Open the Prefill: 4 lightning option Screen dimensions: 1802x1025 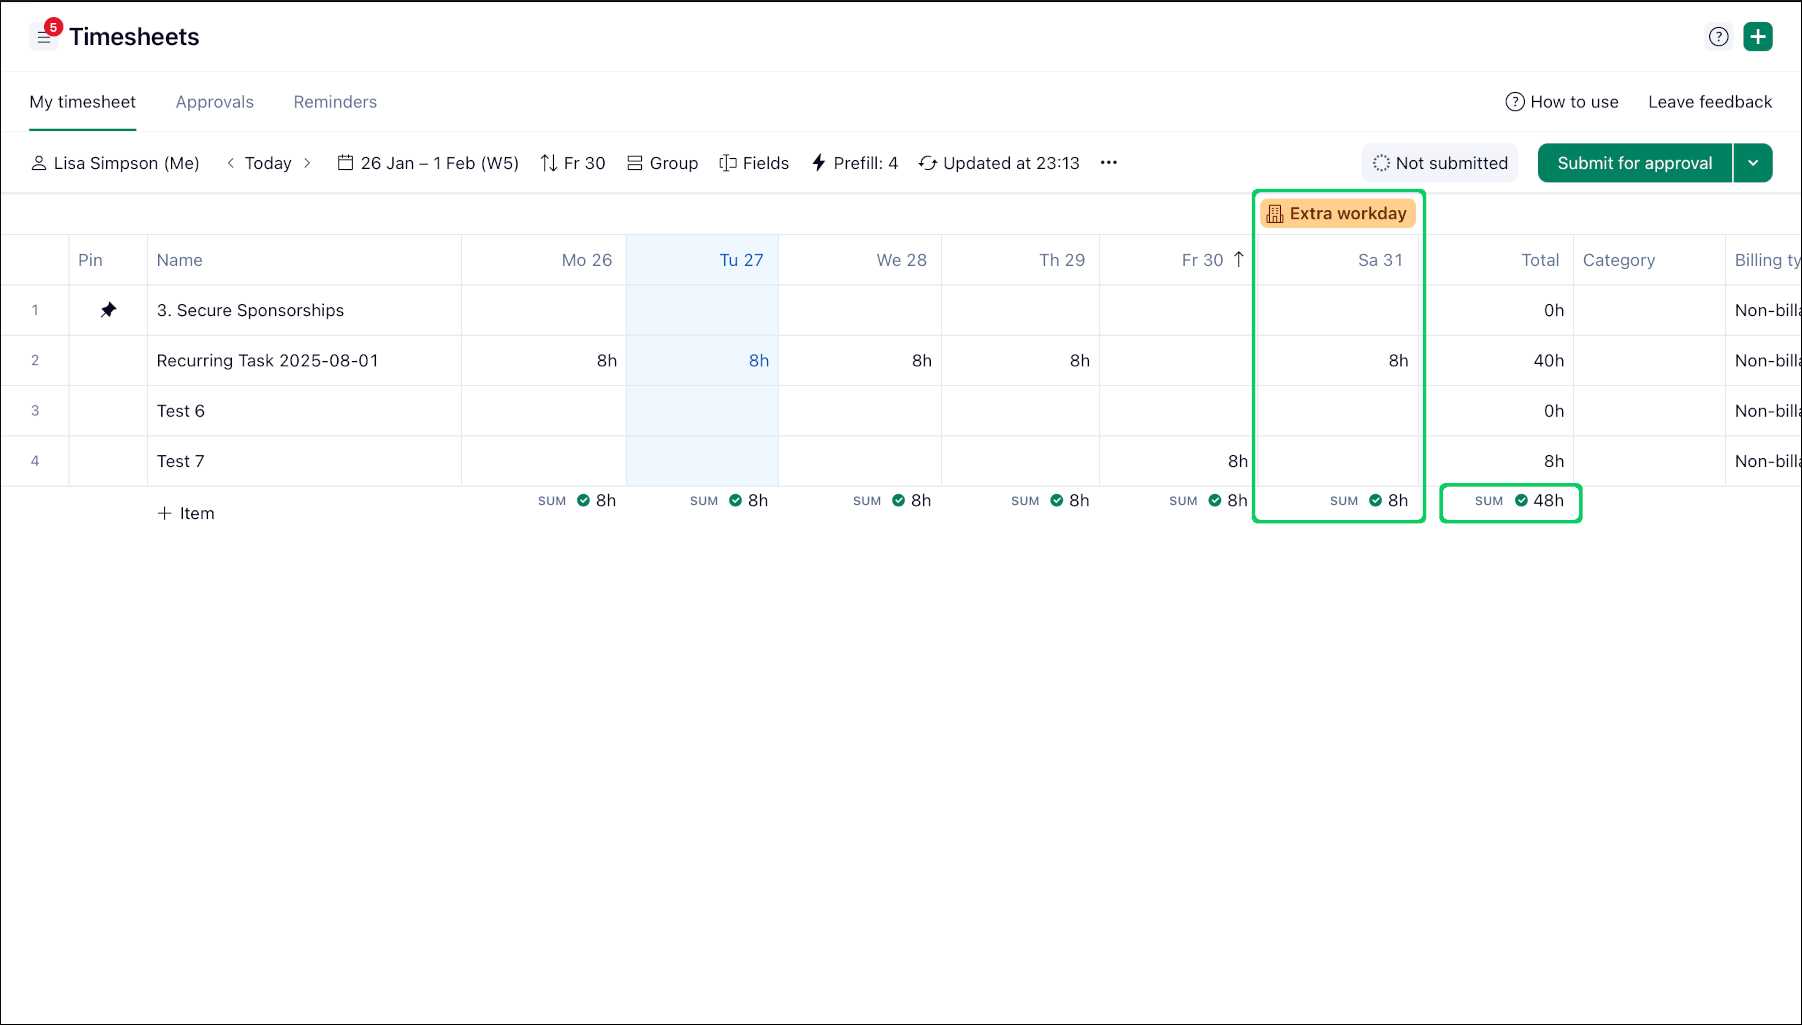pos(854,163)
